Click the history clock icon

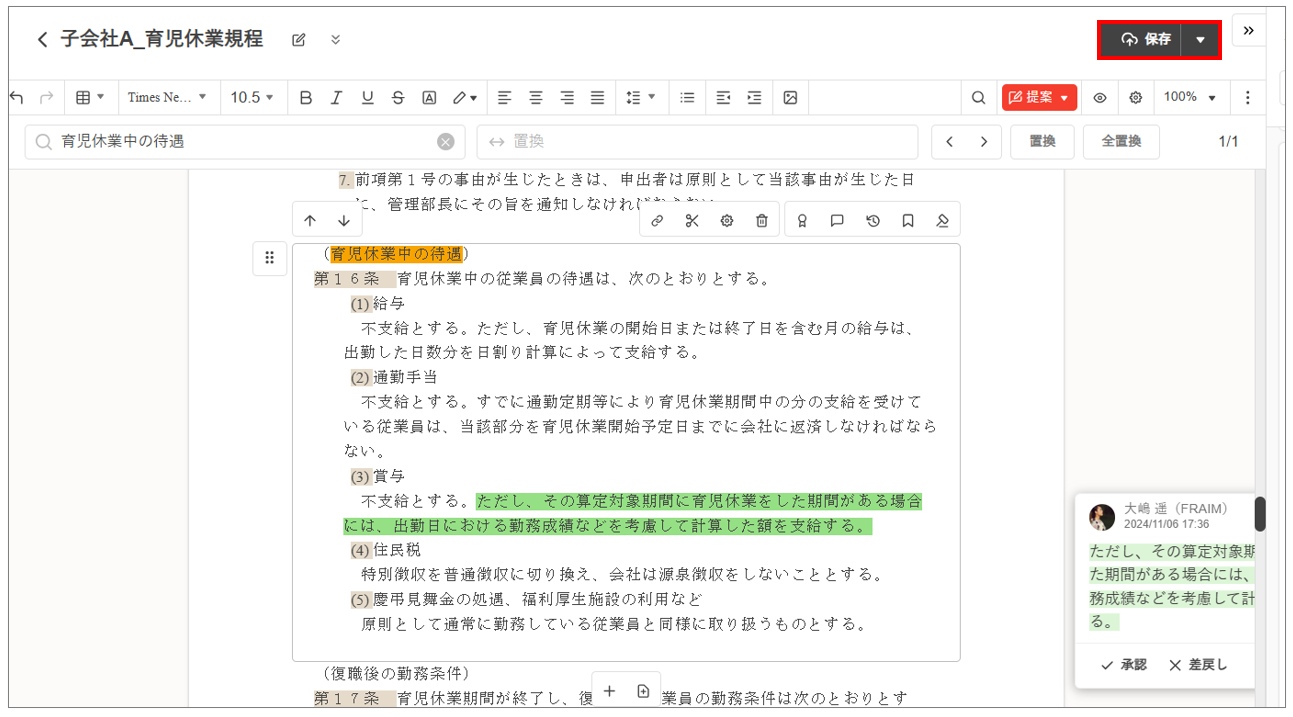(x=872, y=221)
